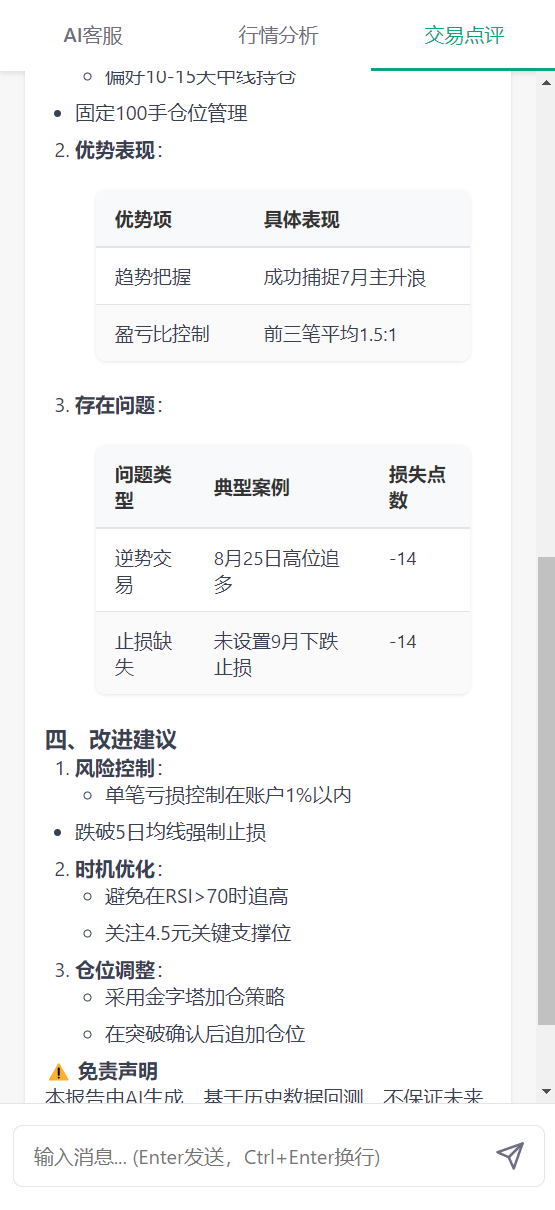Screen dimensions: 555x1210
Task: Click the 优势表现 list heading
Action: (x=118, y=151)
